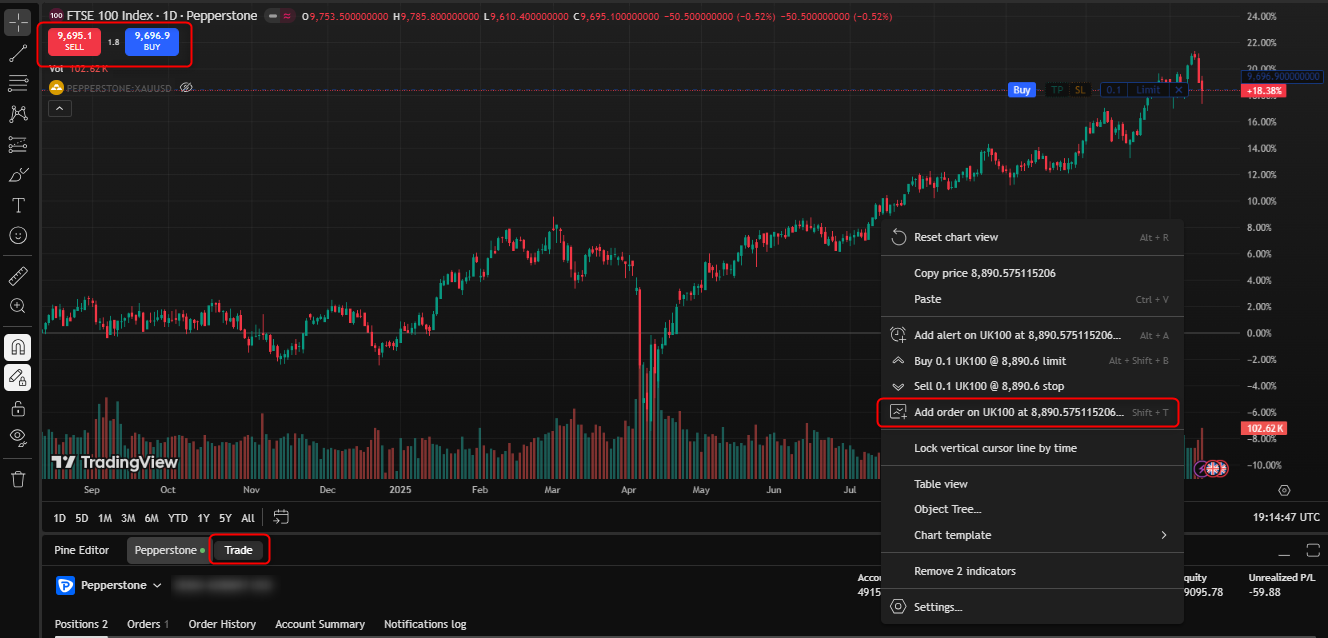Click the trash icon to remove drawings
Screen dimensions: 1328x638
click(x=18, y=479)
